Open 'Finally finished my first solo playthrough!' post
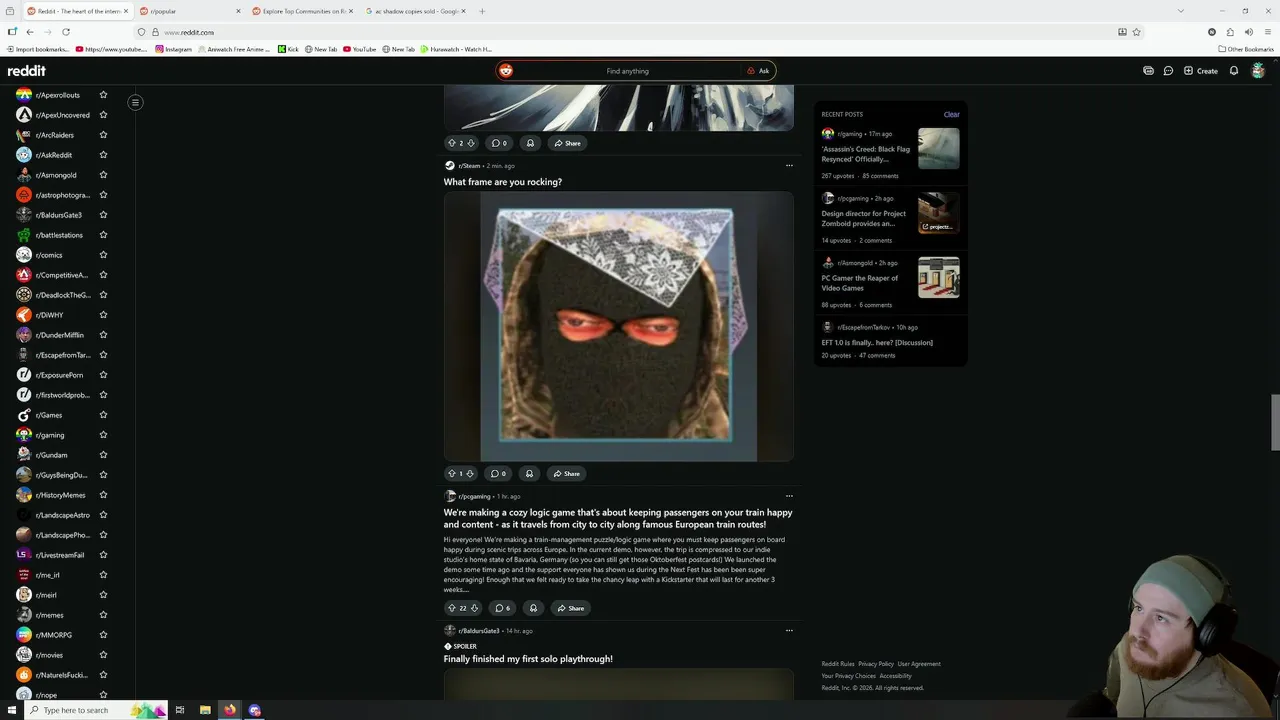 click(x=528, y=659)
